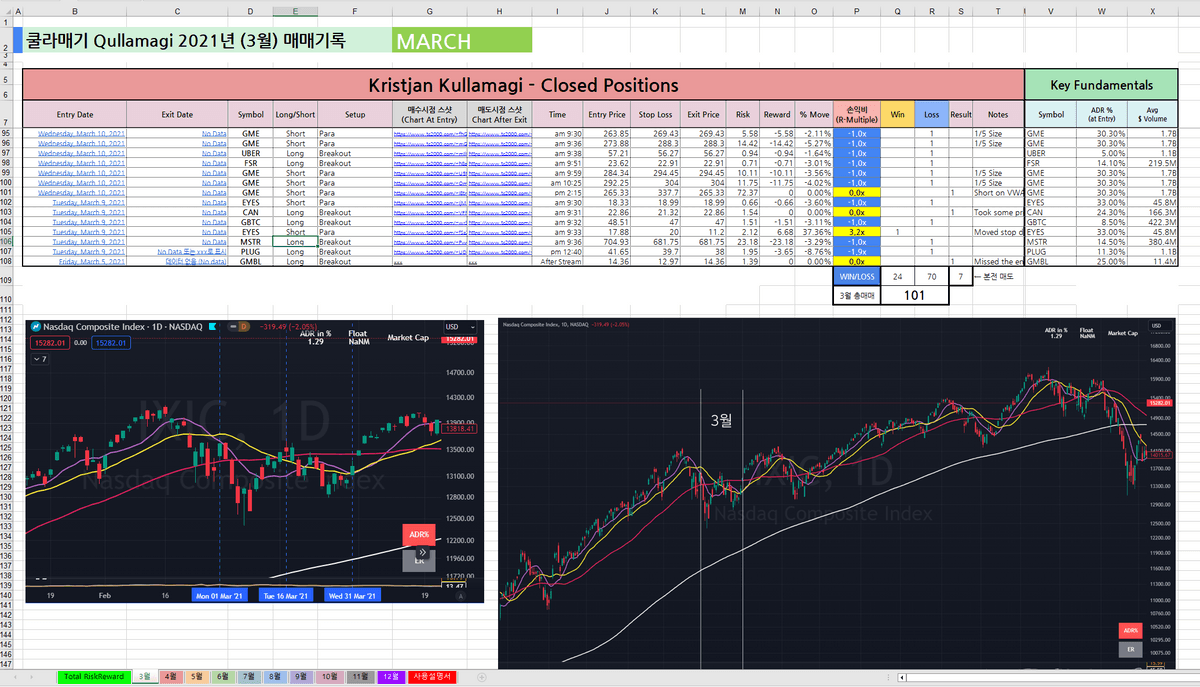Open the Wednesday, March 10 entry date link in row 95
The image size is (1200, 687).
tap(81, 133)
